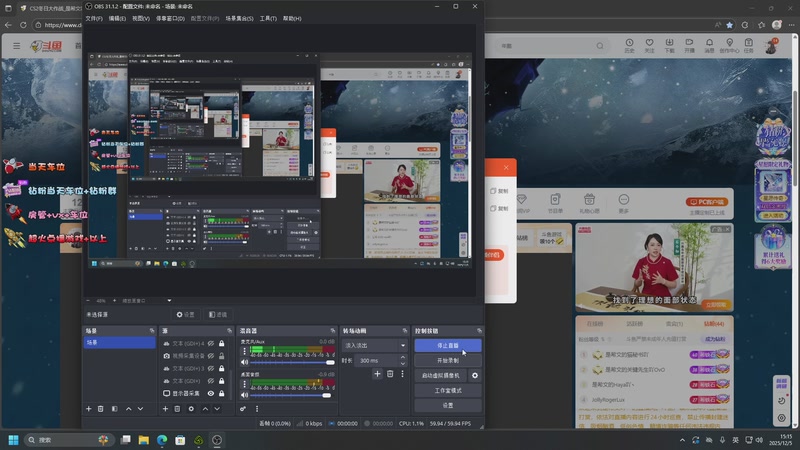Open the 场景集合(S) menu
The width and height of the screenshot is (800, 450).
[x=239, y=18]
